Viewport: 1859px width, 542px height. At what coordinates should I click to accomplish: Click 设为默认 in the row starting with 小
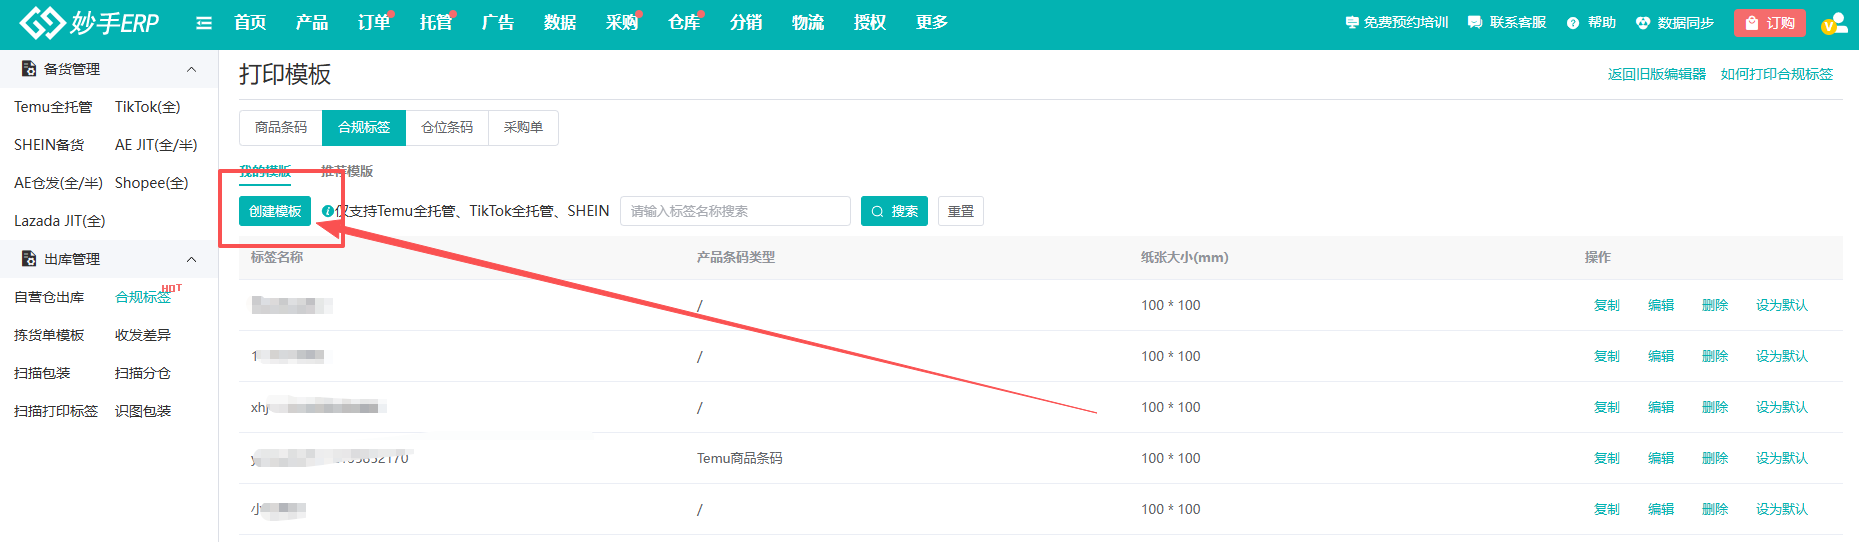pyautogui.click(x=1782, y=509)
